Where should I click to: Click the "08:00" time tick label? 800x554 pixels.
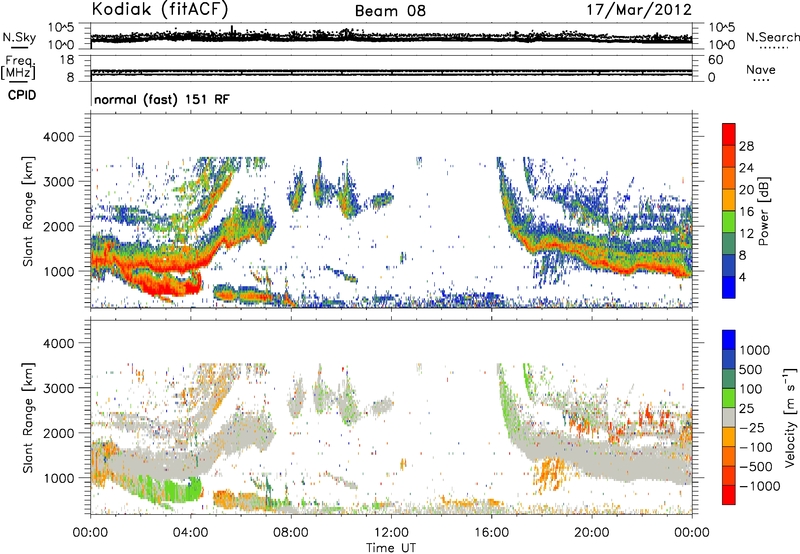click(291, 533)
